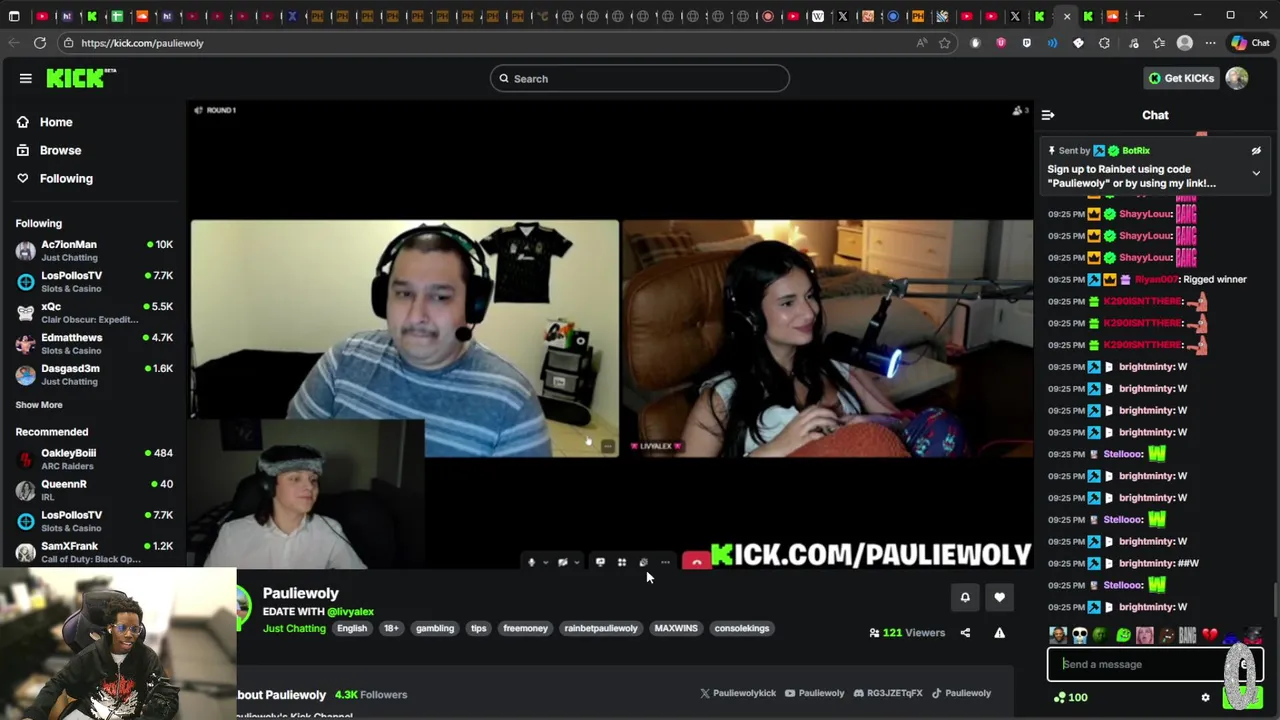1280x720 pixels.
Task: Open SamXFrank recommended channel
Action: (x=94, y=552)
